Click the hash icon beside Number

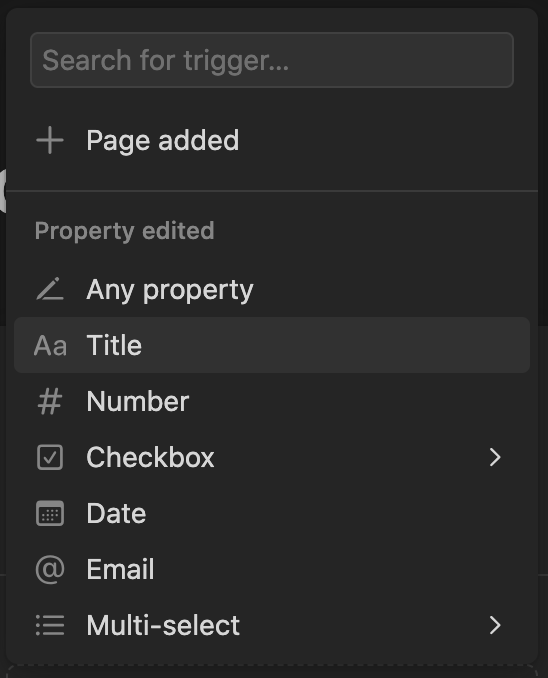point(50,401)
